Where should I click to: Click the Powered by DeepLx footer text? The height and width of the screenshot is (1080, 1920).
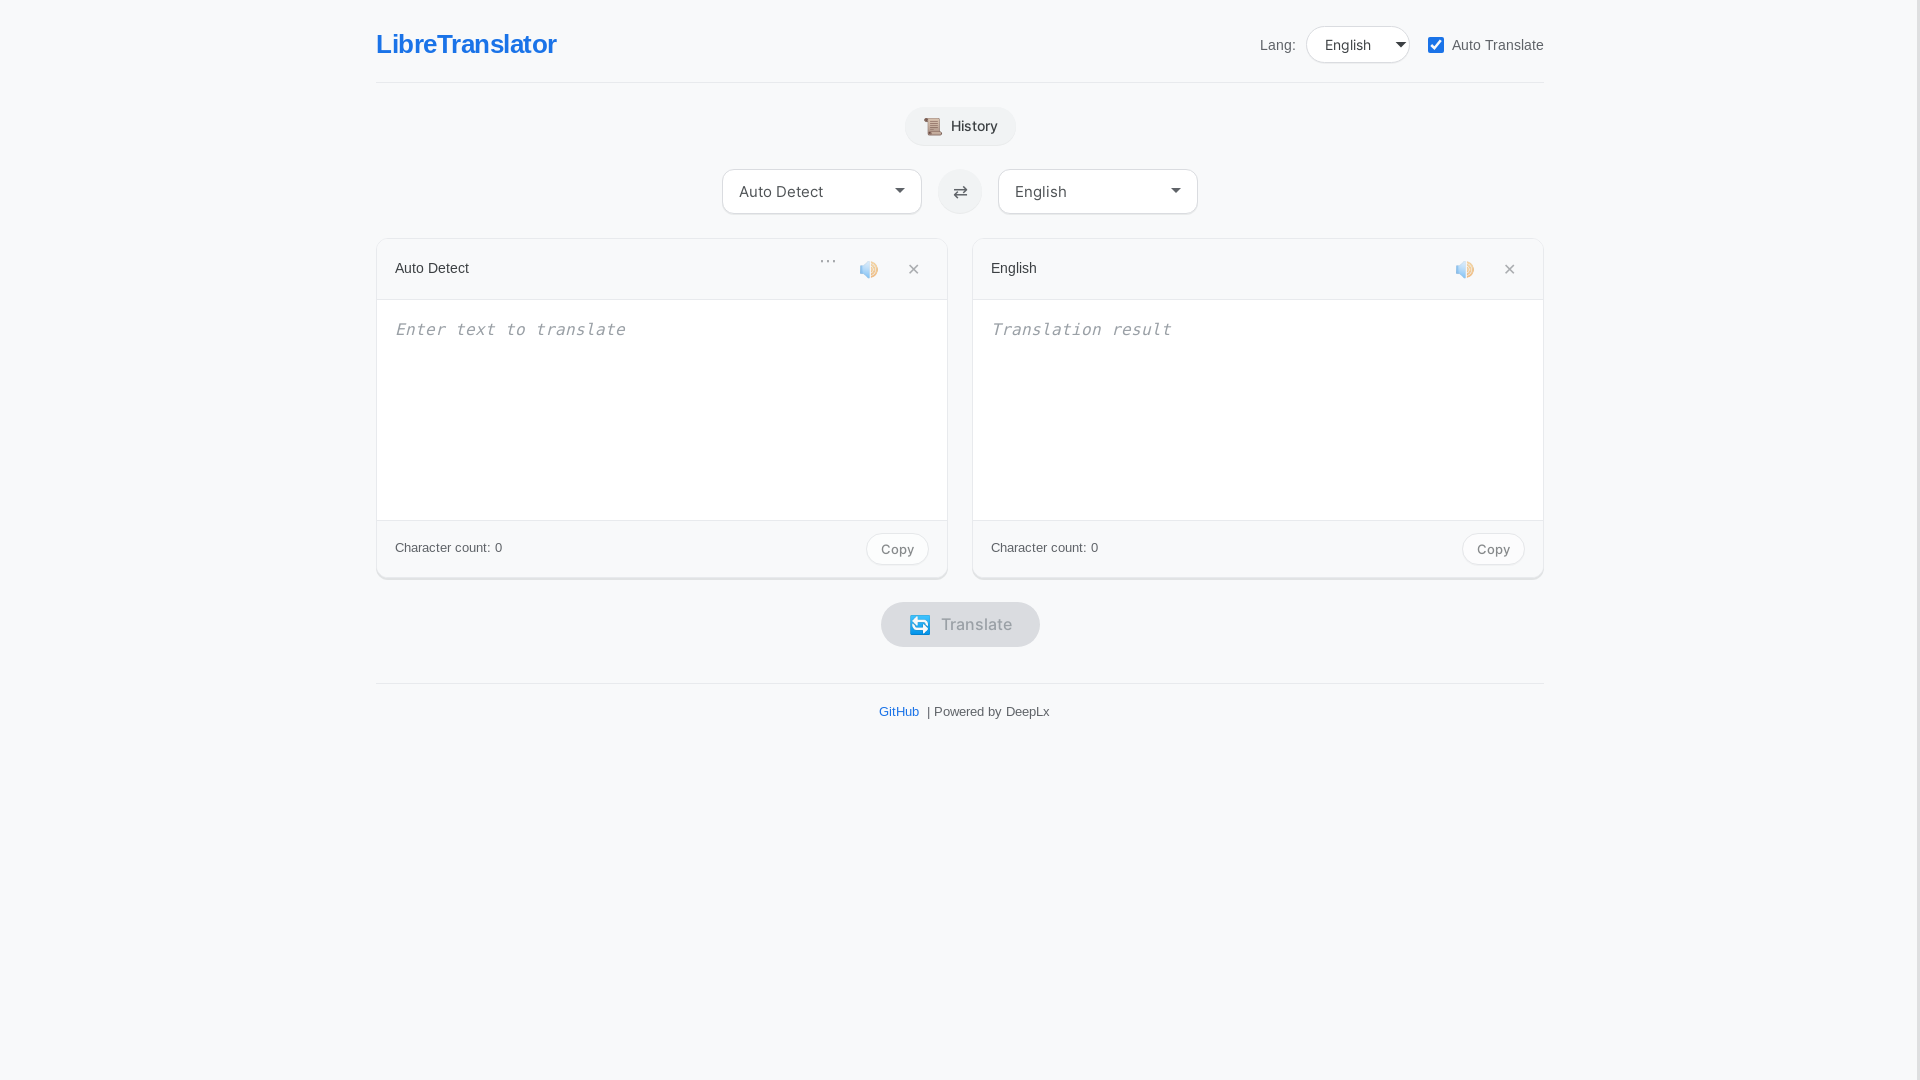click(x=991, y=712)
